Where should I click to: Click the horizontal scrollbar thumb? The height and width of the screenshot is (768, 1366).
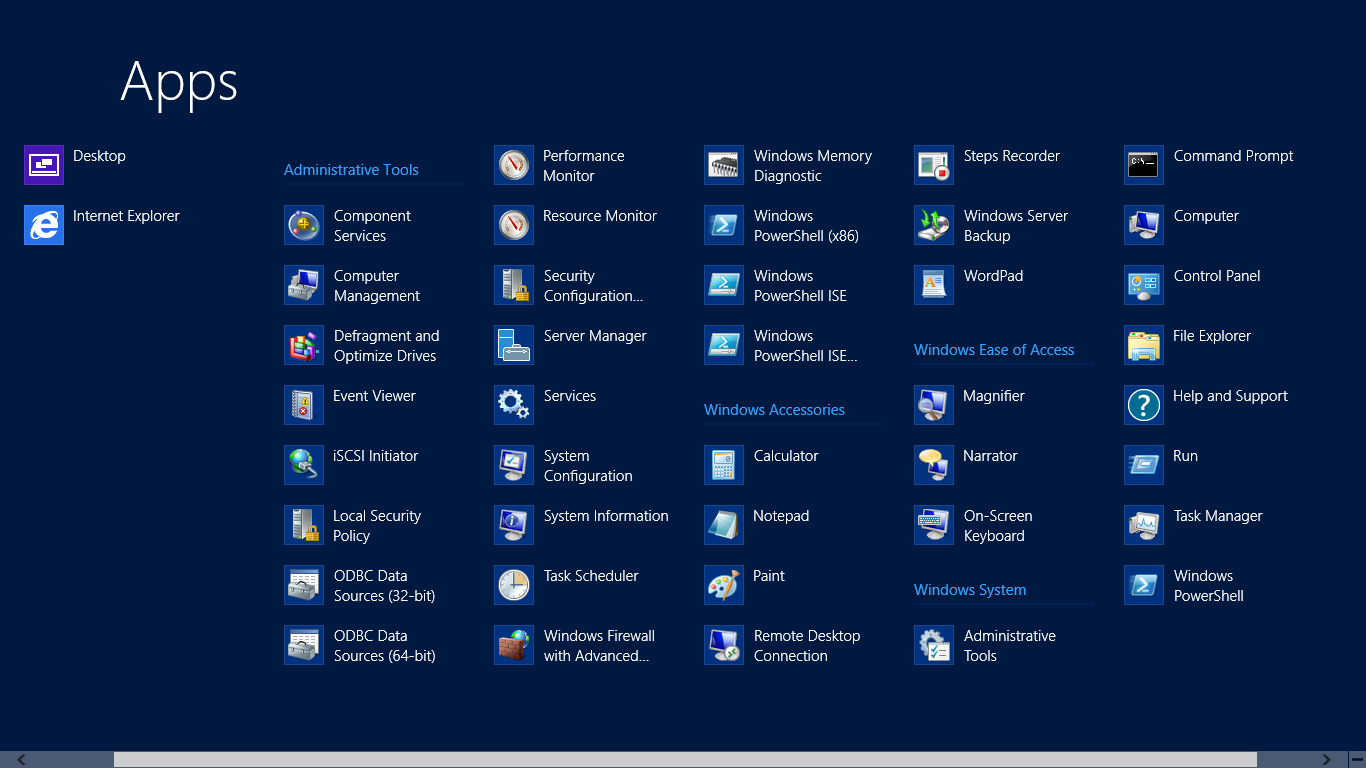tap(685, 760)
